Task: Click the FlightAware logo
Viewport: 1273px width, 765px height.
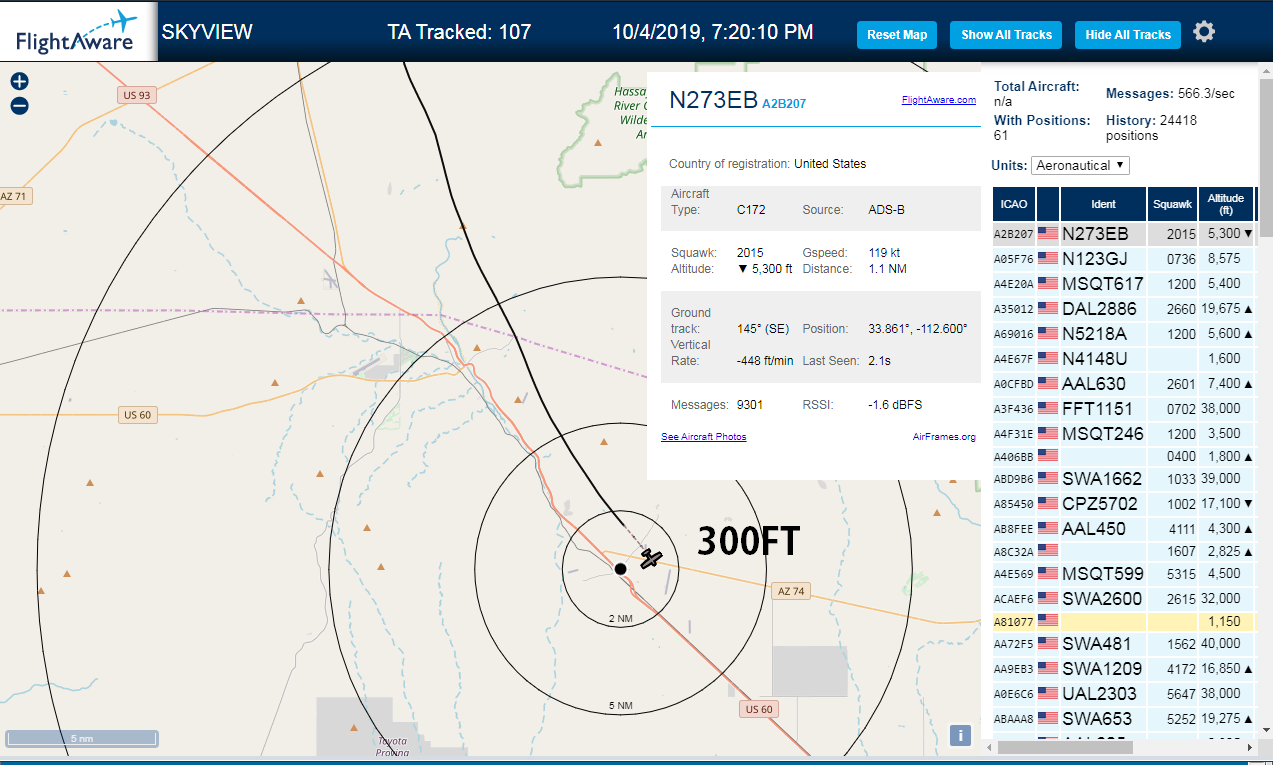Action: tap(77, 32)
